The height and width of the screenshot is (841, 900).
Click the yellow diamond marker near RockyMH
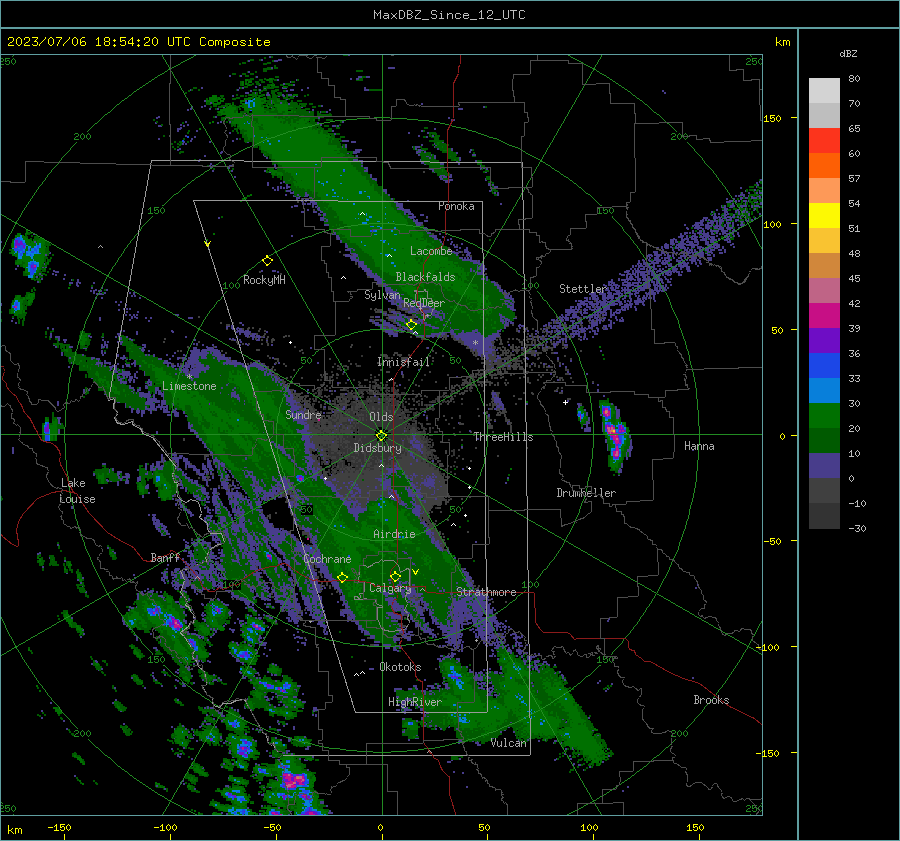[267, 261]
